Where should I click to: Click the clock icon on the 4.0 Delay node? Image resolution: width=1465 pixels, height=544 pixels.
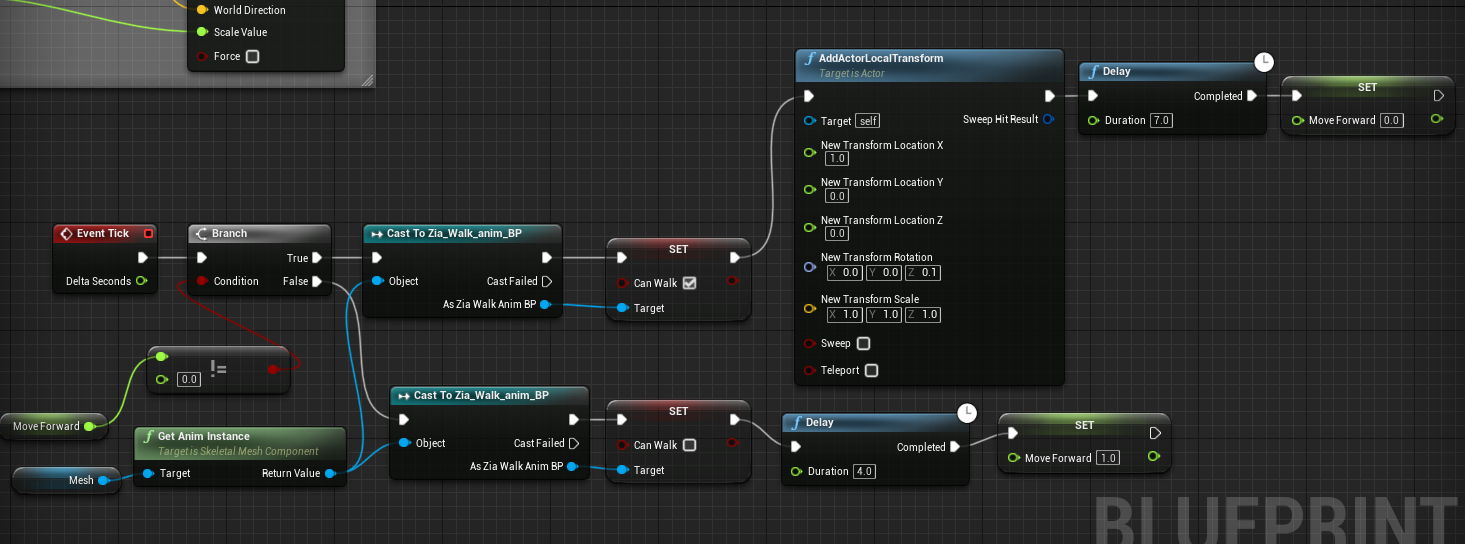click(x=967, y=413)
